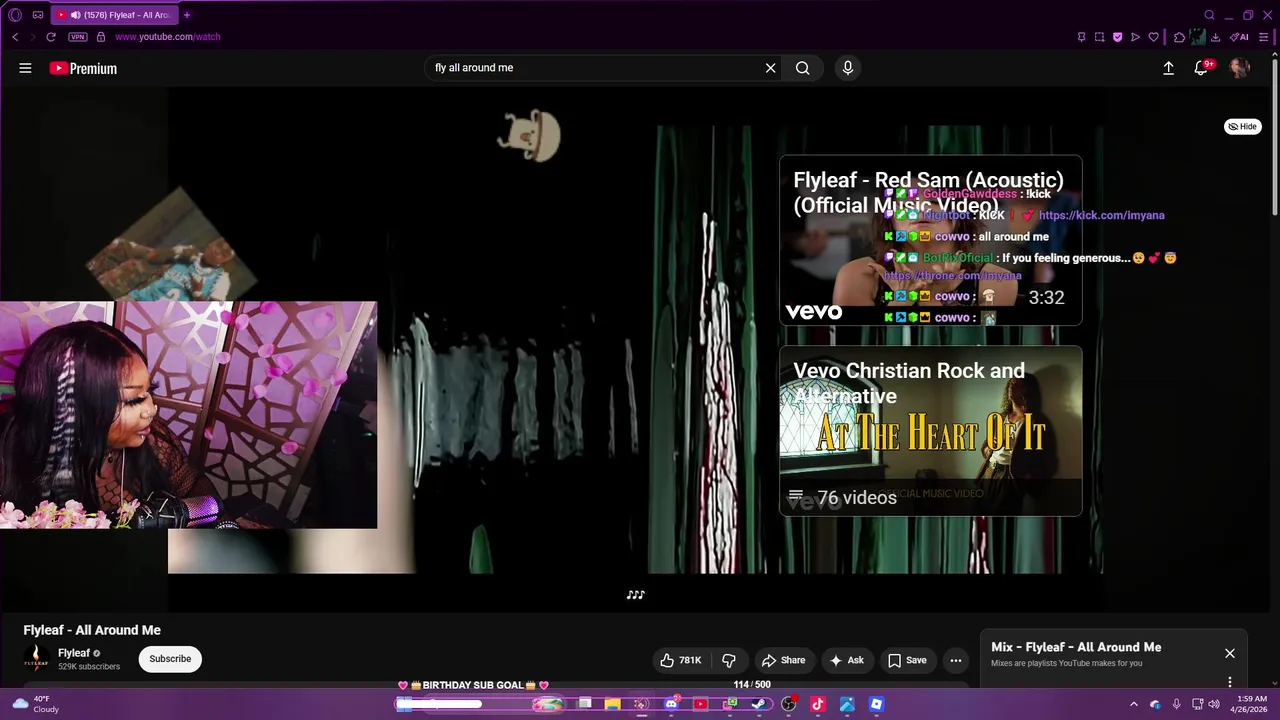Open Steam from the taskbar
The image size is (1280, 720).
(x=759, y=704)
